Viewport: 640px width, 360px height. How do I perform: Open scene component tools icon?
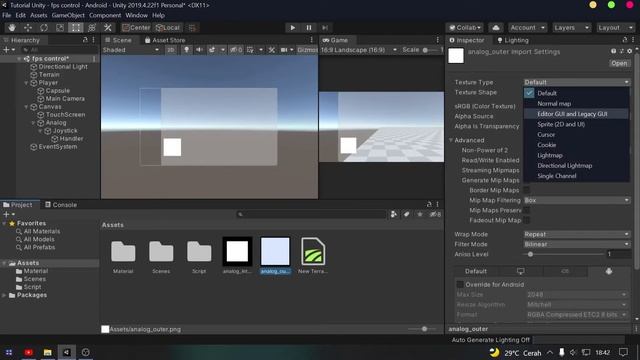click(x=272, y=50)
